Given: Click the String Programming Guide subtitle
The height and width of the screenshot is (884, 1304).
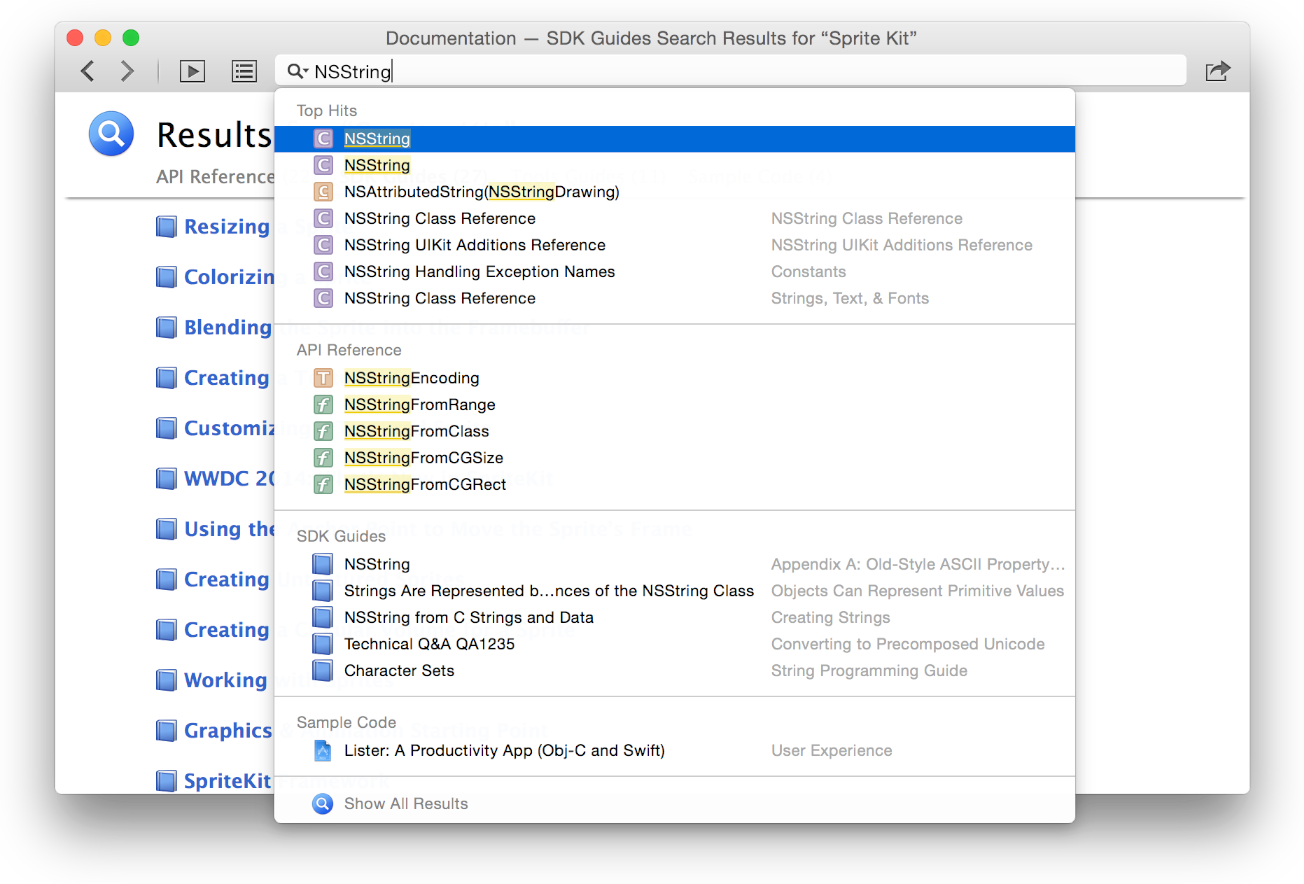Looking at the screenshot, I should [869, 671].
